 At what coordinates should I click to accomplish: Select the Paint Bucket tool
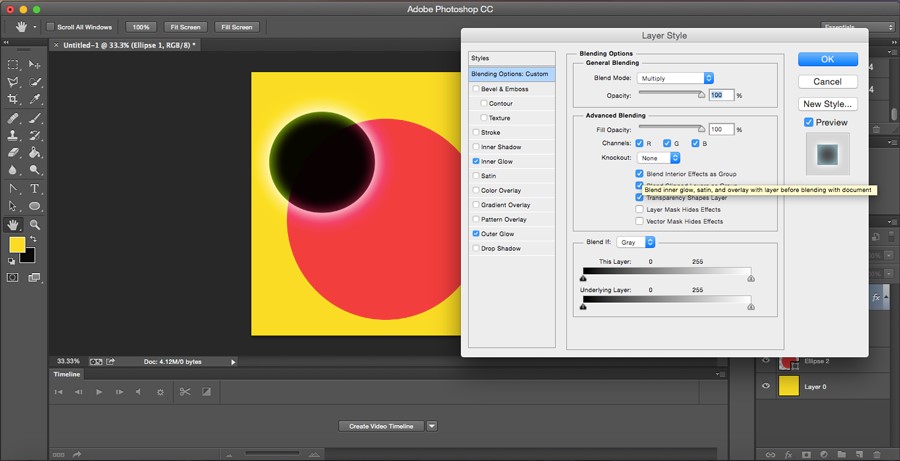(x=34, y=153)
